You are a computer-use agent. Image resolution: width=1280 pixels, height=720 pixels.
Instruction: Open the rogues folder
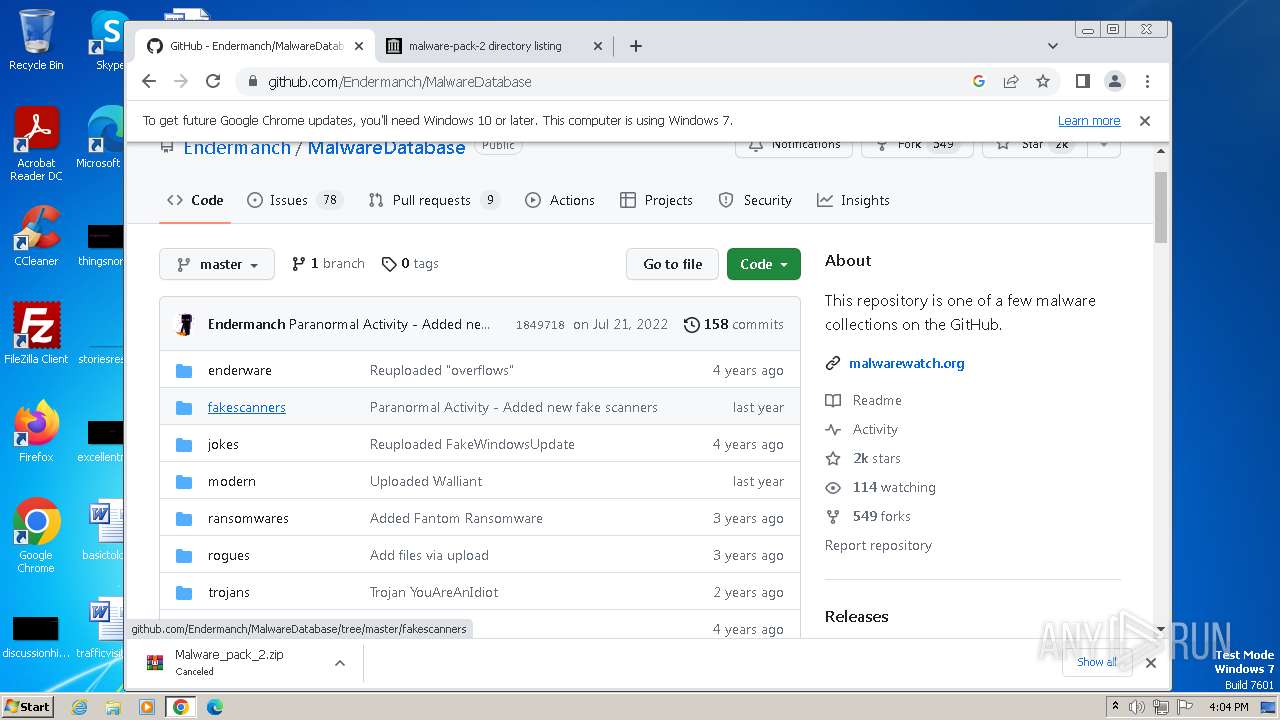click(229, 555)
